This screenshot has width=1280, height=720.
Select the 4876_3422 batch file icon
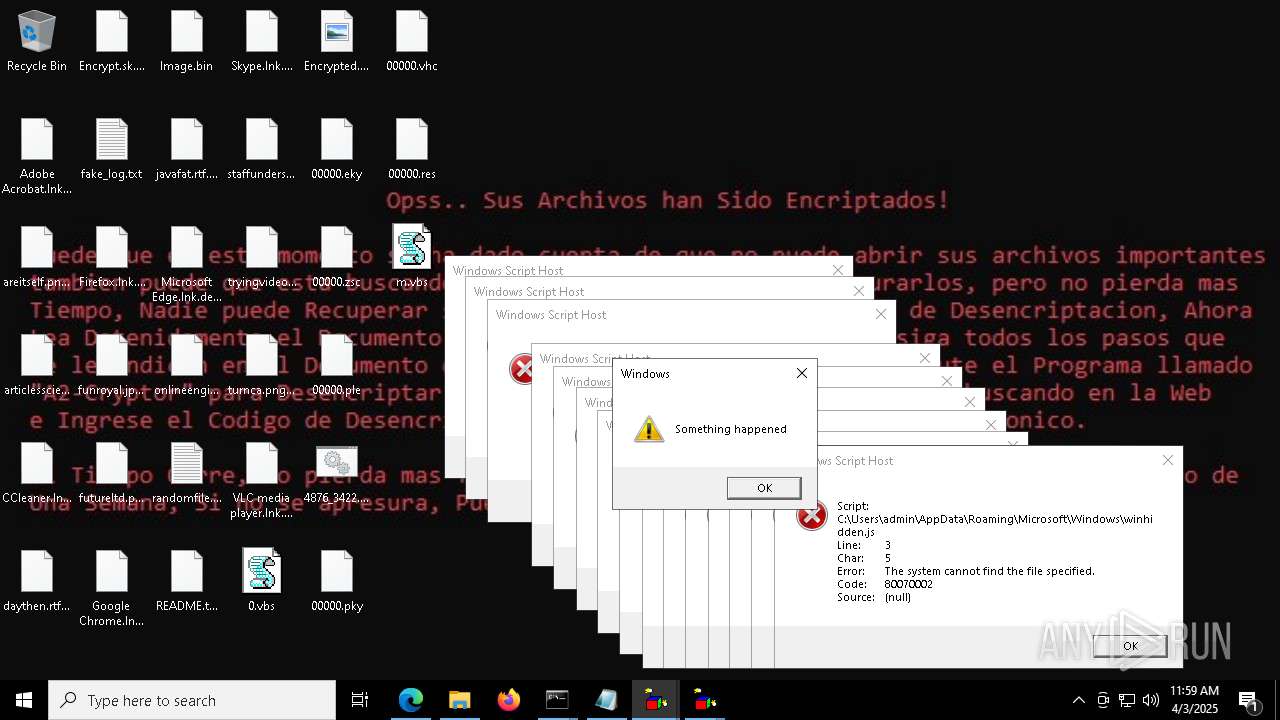(x=337, y=473)
